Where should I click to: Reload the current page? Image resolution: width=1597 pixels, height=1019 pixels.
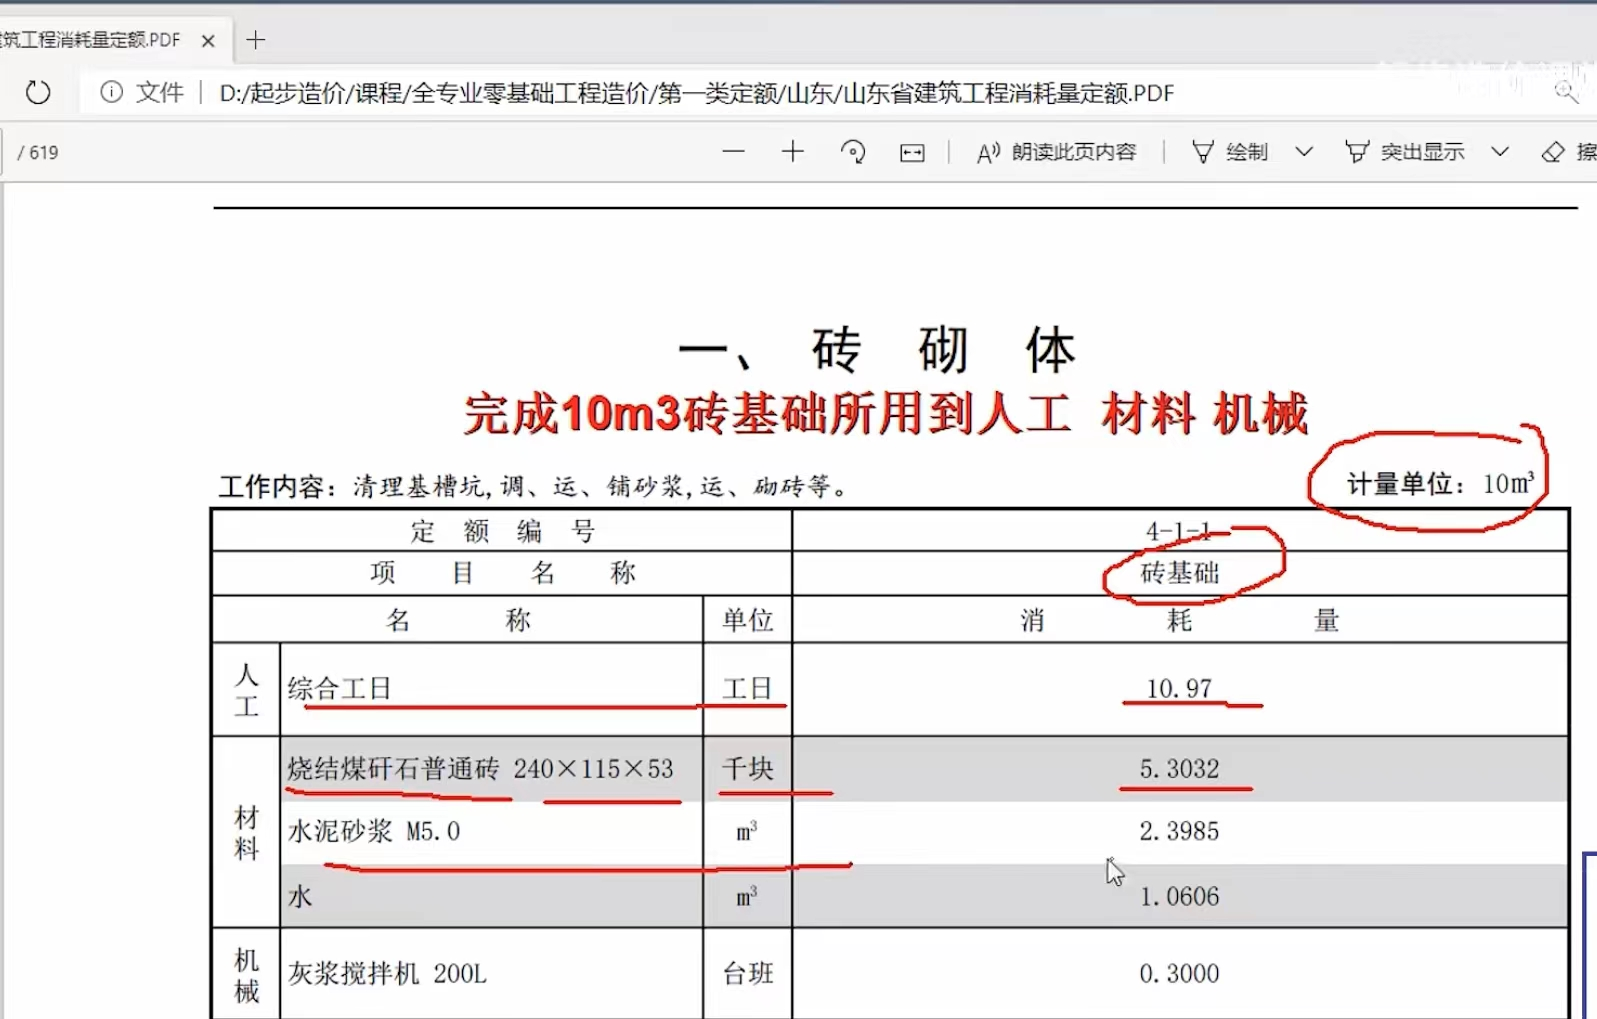pos(38,93)
